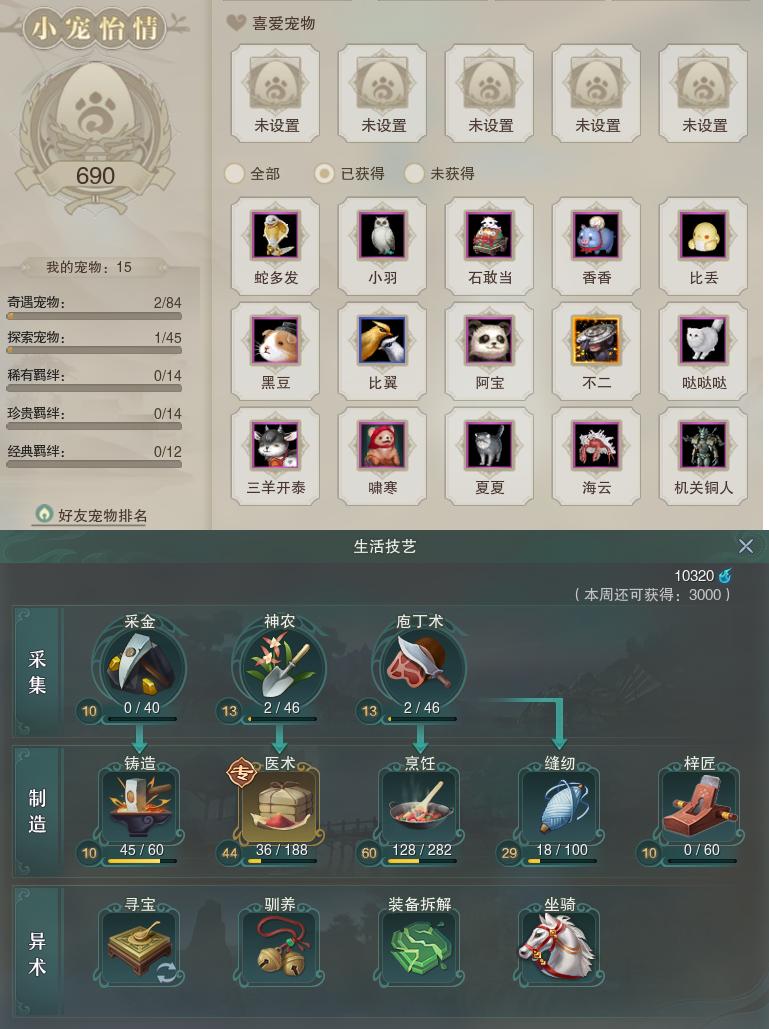
Task: Select the 采金 mining skill icon
Action: 139,665
